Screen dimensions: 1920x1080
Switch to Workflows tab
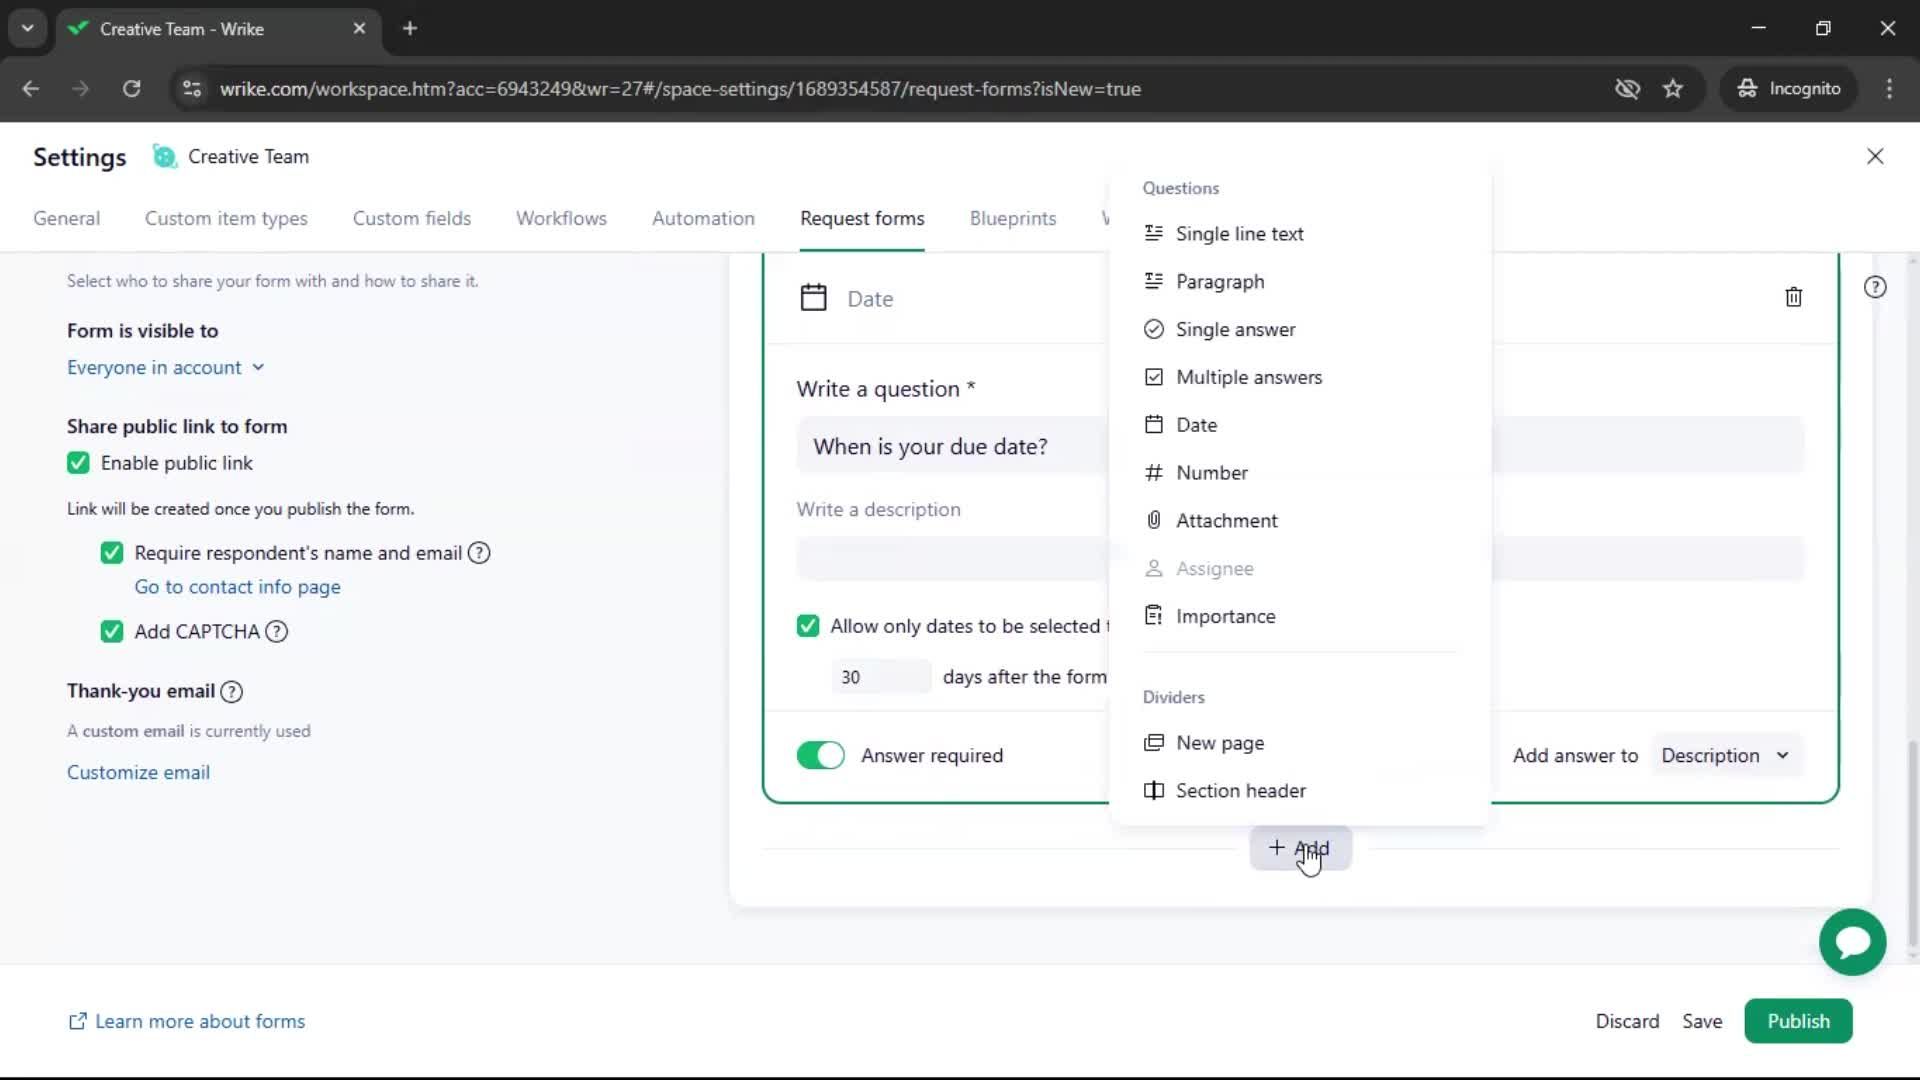pos(561,219)
